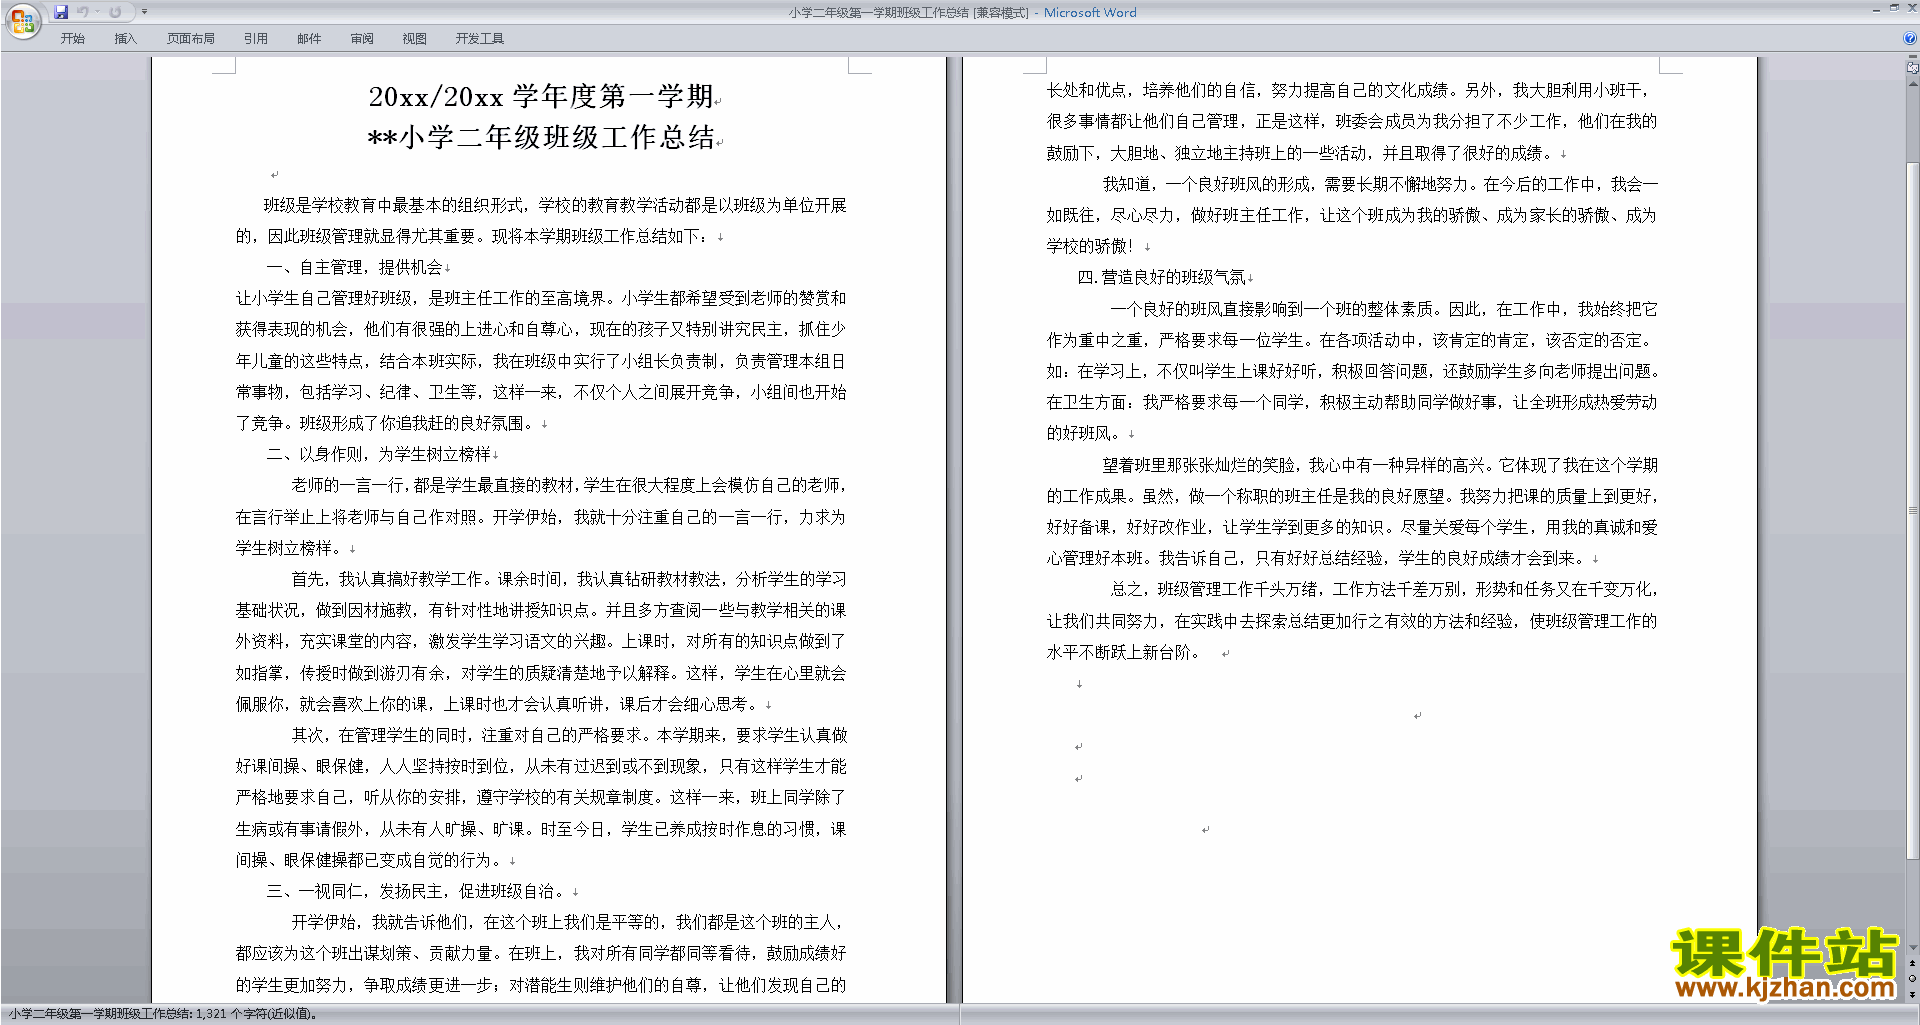This screenshot has height=1025, width=1920.
Task: Click heading 三、一视同仁,发扬民主,促进班级自治
Action: pos(417,892)
